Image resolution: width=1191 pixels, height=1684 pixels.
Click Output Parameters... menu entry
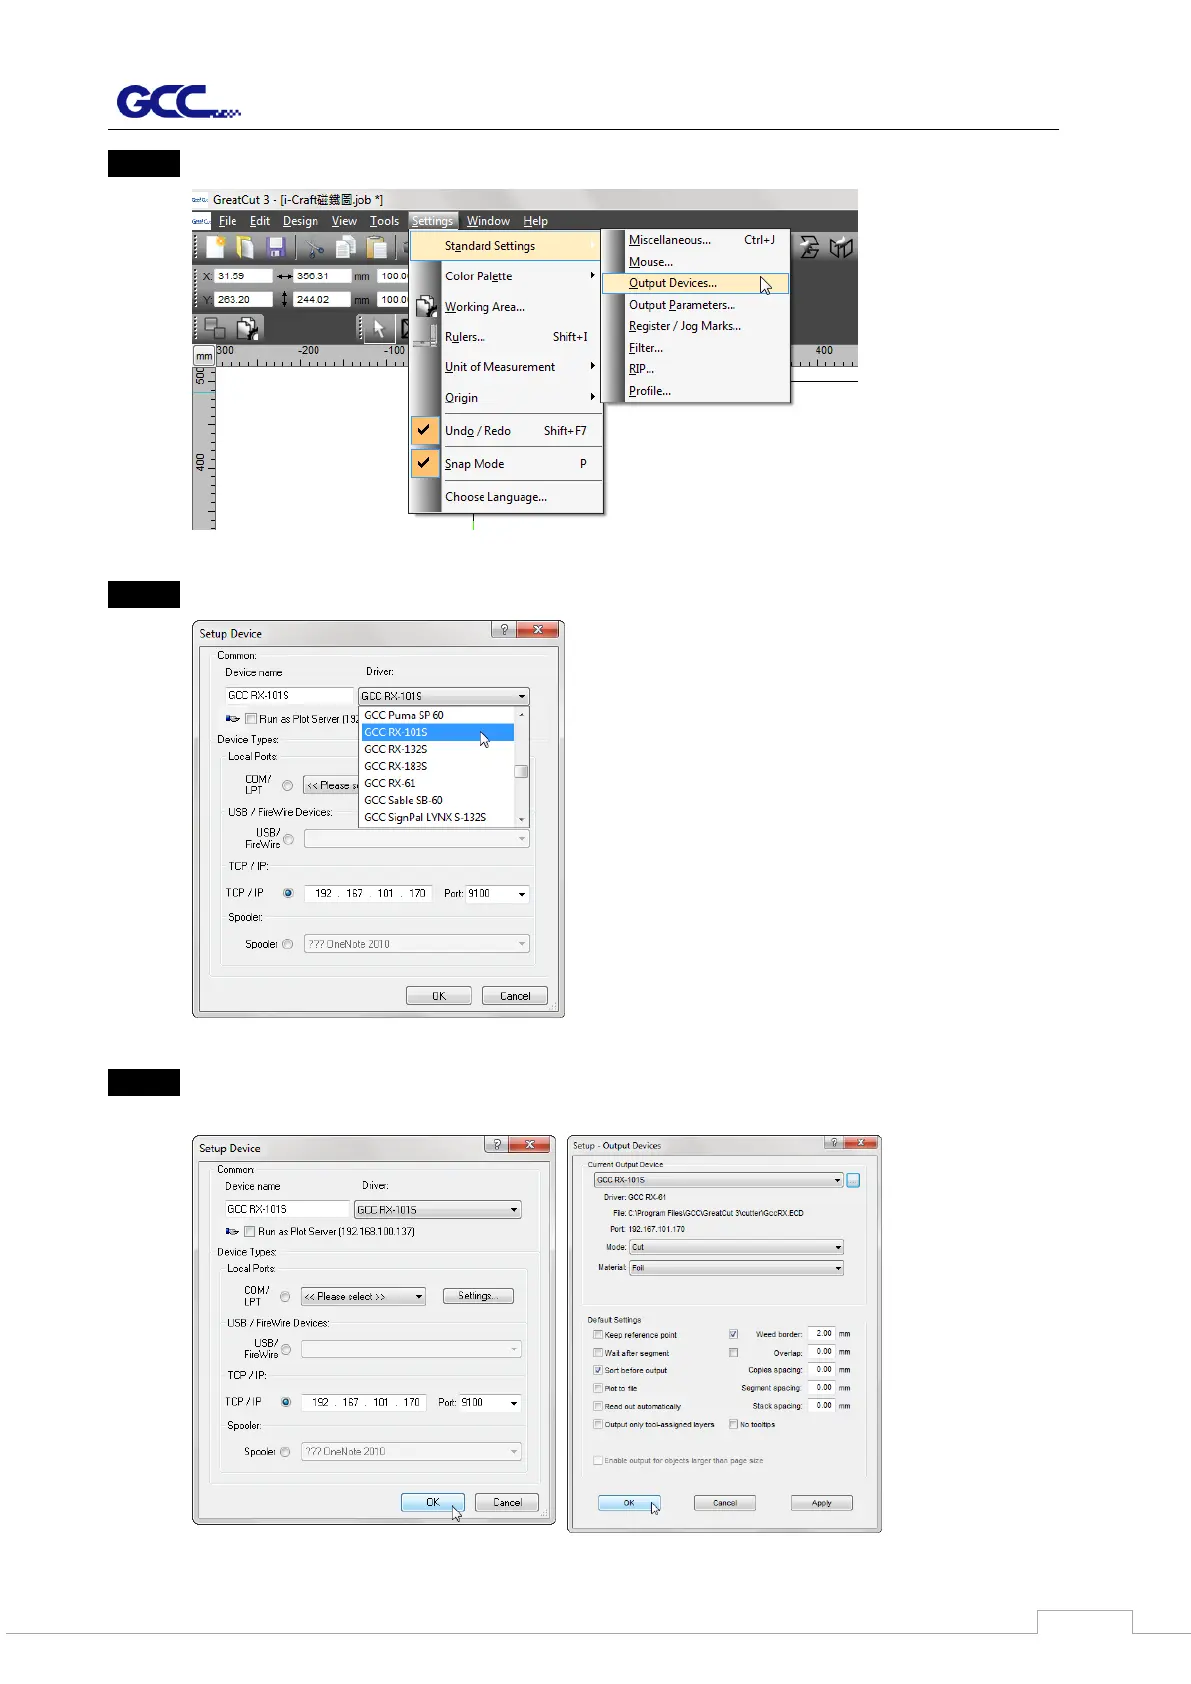(696, 305)
